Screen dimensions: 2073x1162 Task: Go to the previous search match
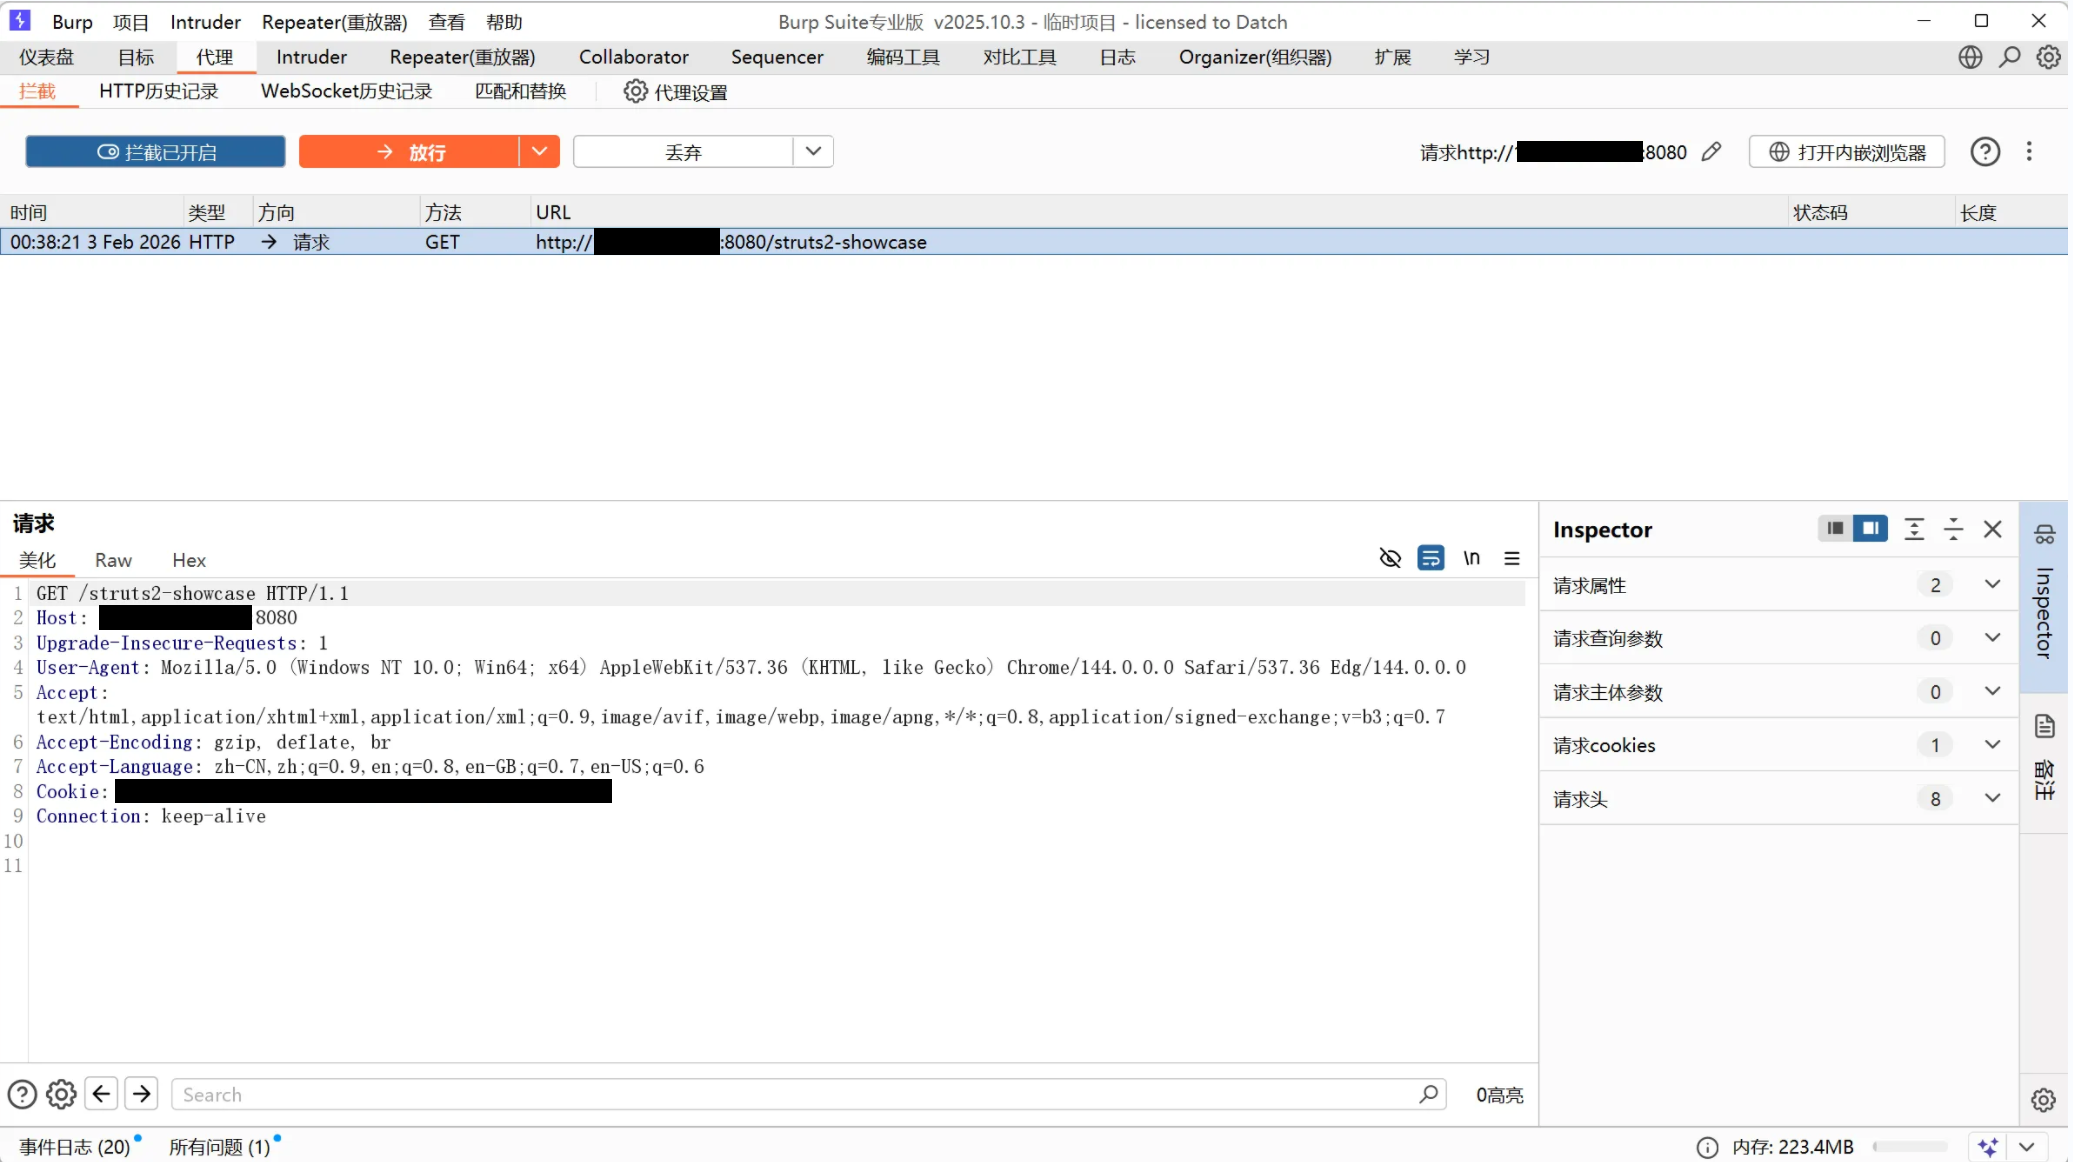(101, 1094)
